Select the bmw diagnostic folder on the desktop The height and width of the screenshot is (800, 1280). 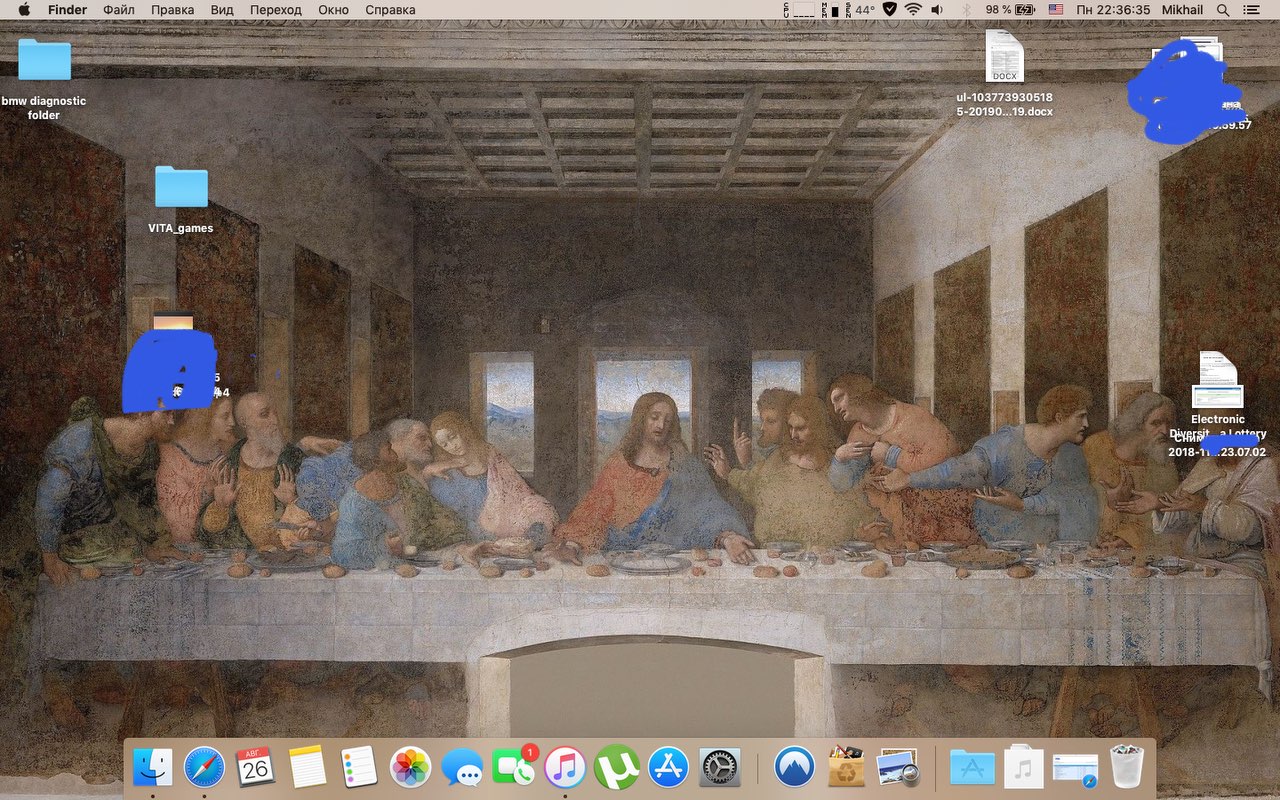coord(44,59)
